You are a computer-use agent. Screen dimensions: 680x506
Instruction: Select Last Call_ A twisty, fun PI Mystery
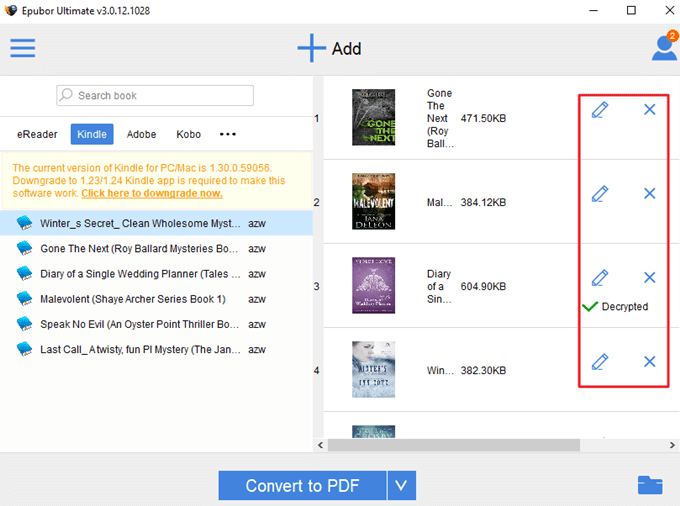point(156,349)
